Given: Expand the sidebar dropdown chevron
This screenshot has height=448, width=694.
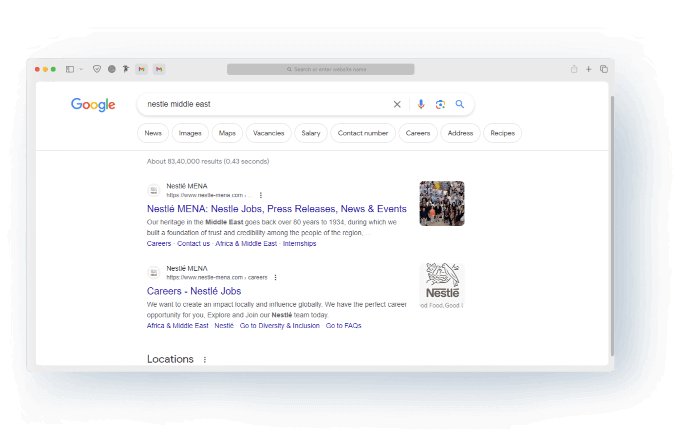Looking at the screenshot, I should tap(81, 69).
